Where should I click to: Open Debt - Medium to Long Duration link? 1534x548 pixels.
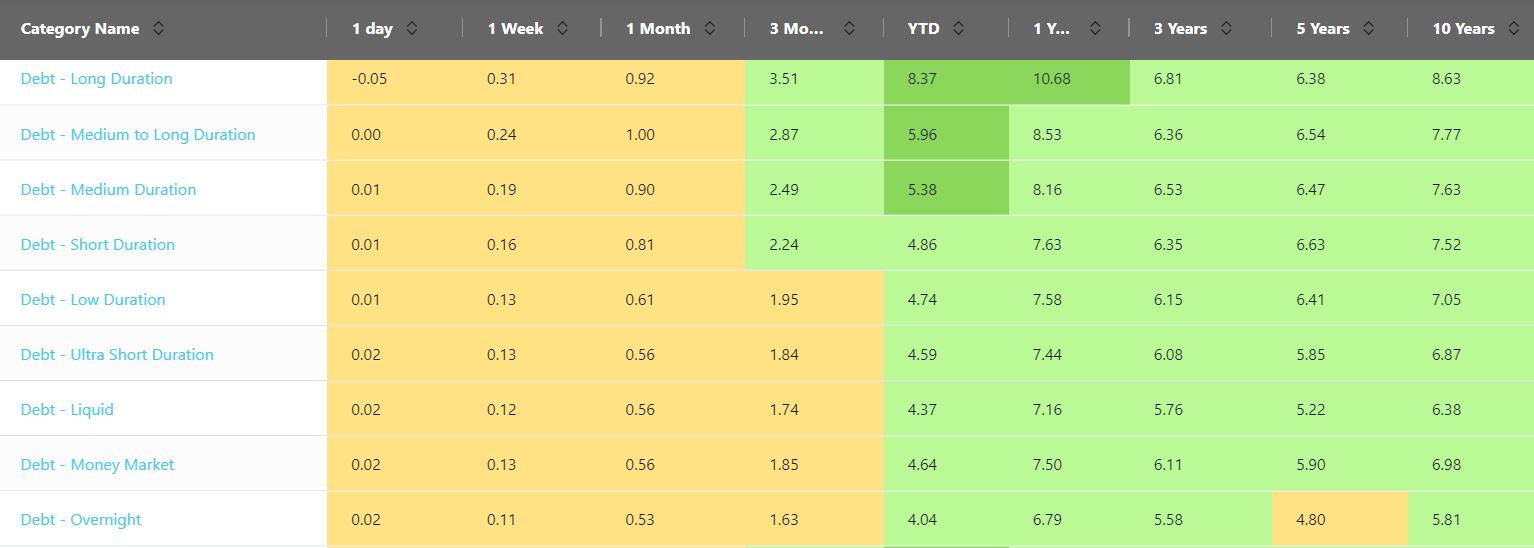click(x=138, y=135)
